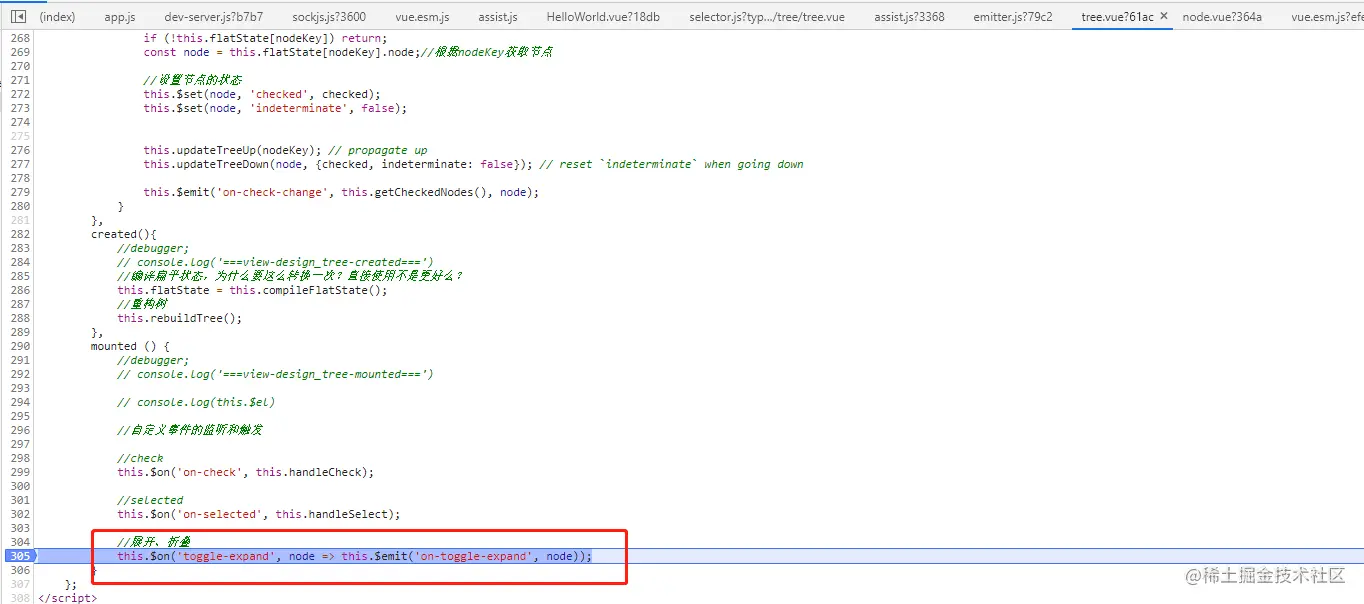Click 'this.updateTreeUp(nodeKey)' call
1364x604 pixels.
coord(233,150)
